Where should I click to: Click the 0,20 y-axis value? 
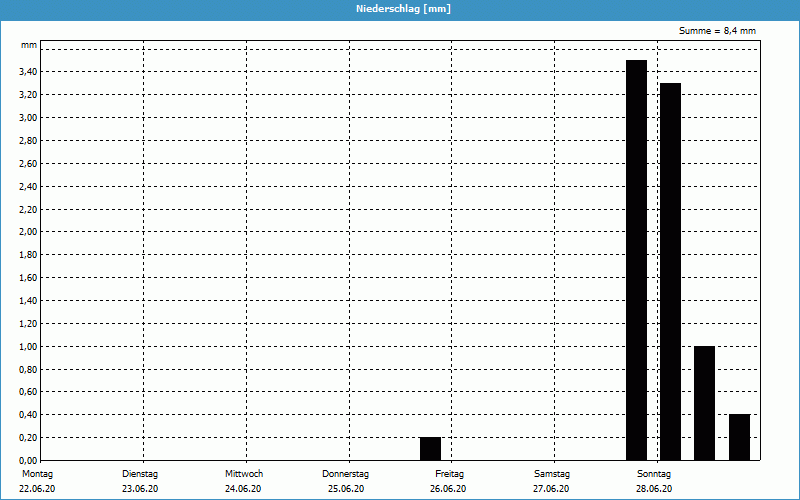28,438
